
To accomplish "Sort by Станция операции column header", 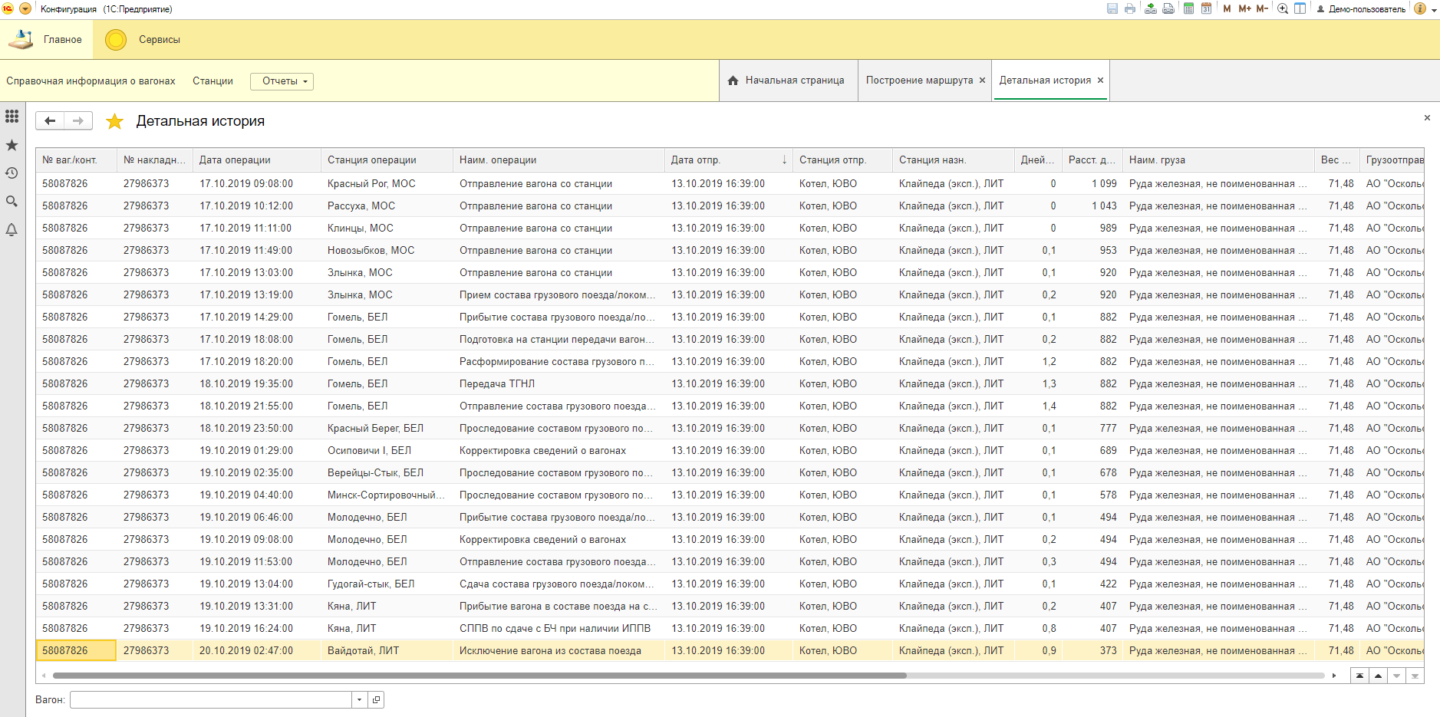I will pos(387,160).
